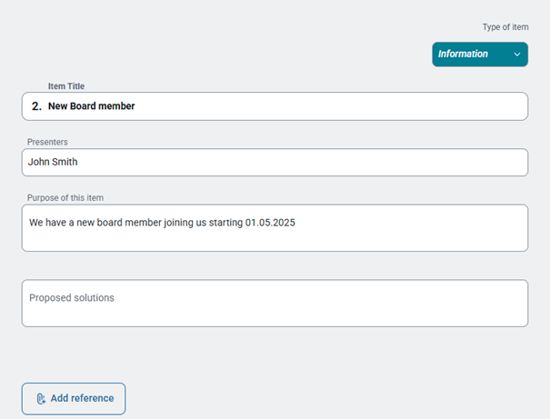The height and width of the screenshot is (419, 550).
Task: Click the paperclip icon in Add reference
Action: coord(41,399)
